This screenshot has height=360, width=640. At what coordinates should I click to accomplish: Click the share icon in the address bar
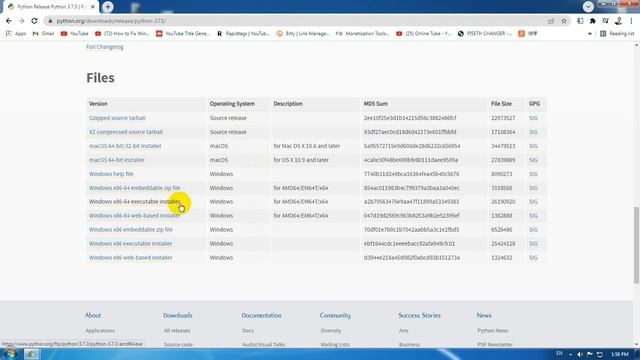coord(551,21)
